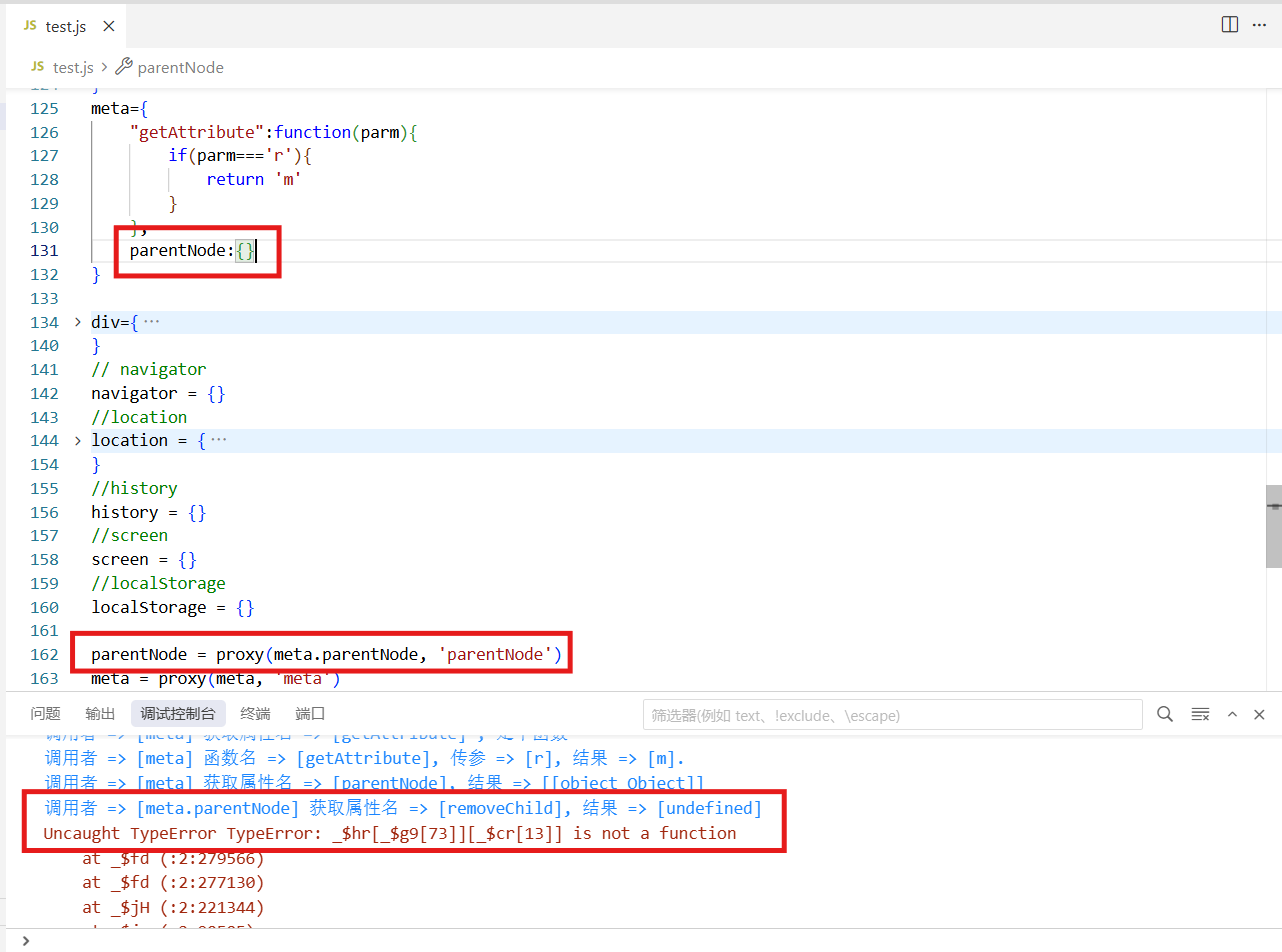The width and height of the screenshot is (1282, 952).
Task: Click the parentNode breadcrumb symbol
Action: point(180,67)
